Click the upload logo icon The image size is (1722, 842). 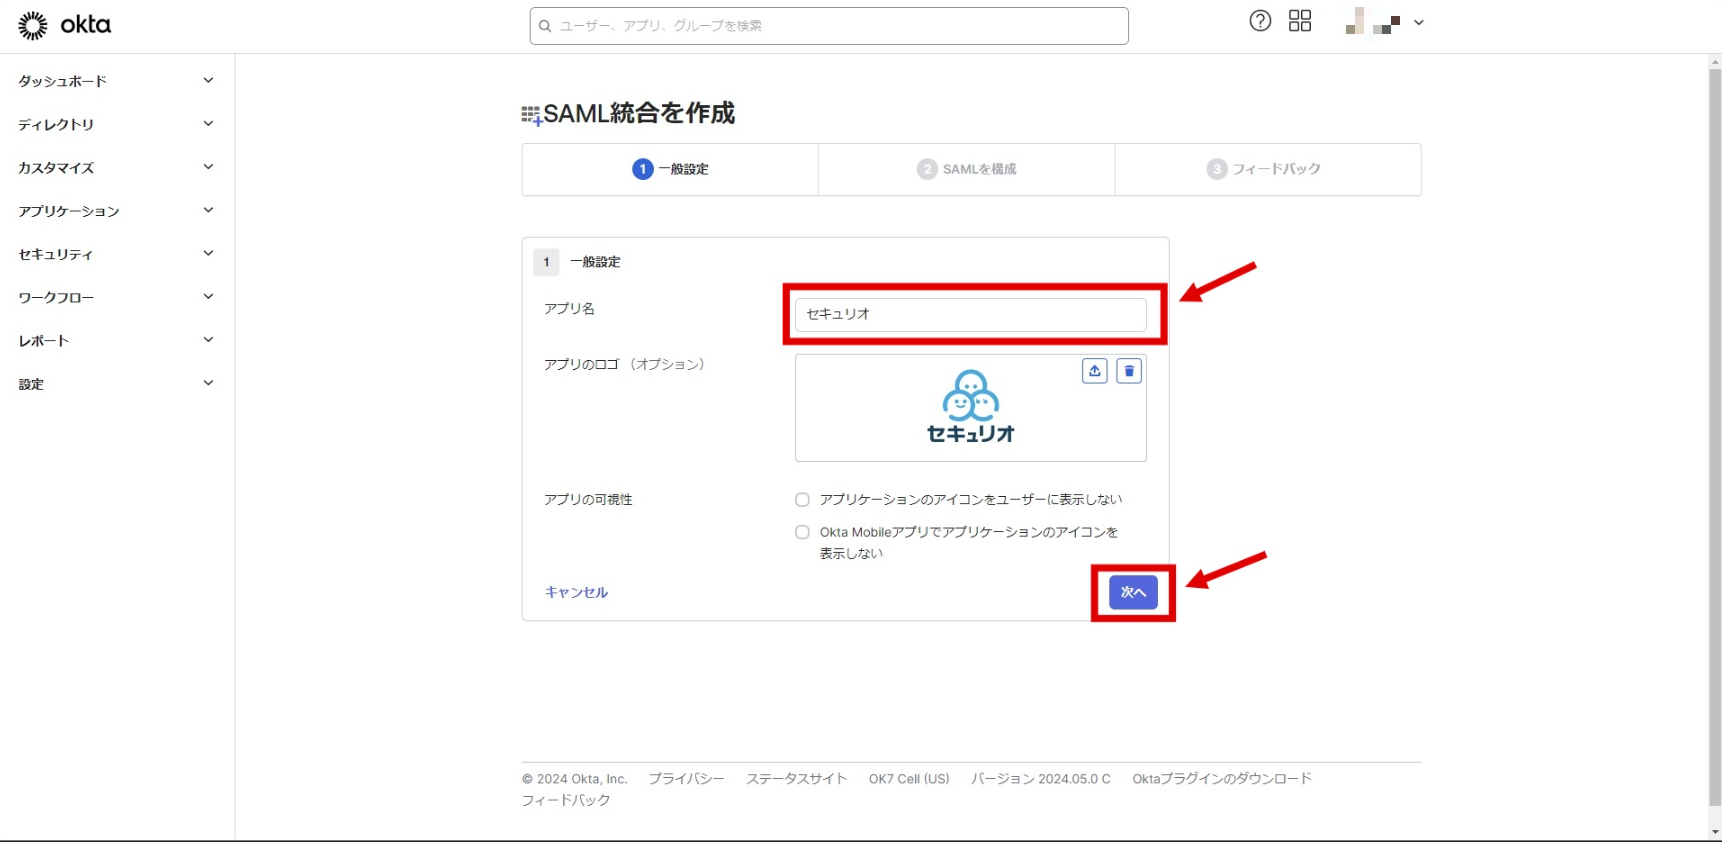(x=1095, y=371)
